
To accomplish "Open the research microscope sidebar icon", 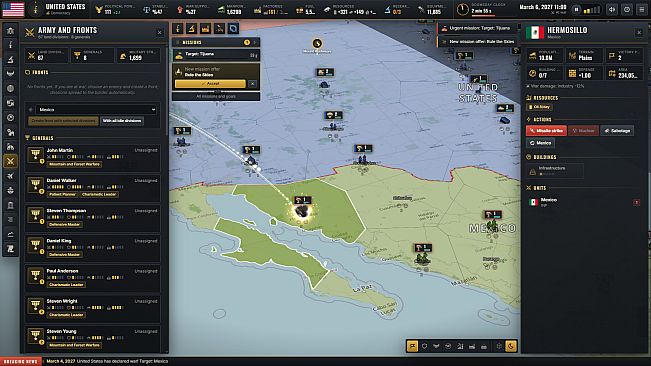I will (x=10, y=59).
